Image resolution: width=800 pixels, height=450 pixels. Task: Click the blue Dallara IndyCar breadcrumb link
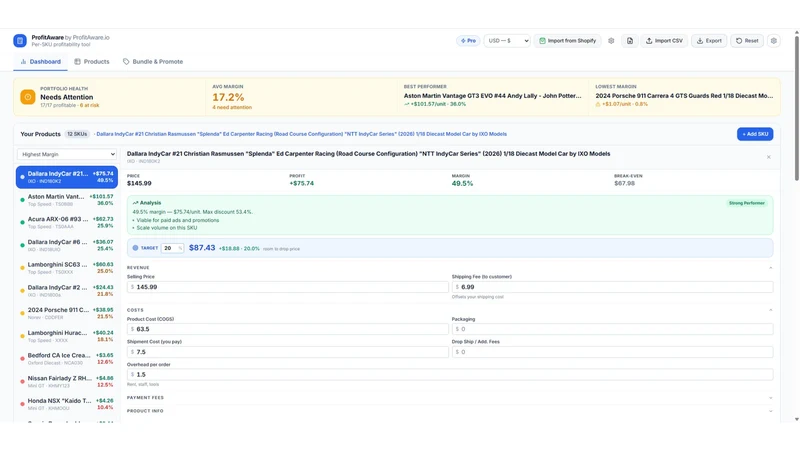(302, 134)
